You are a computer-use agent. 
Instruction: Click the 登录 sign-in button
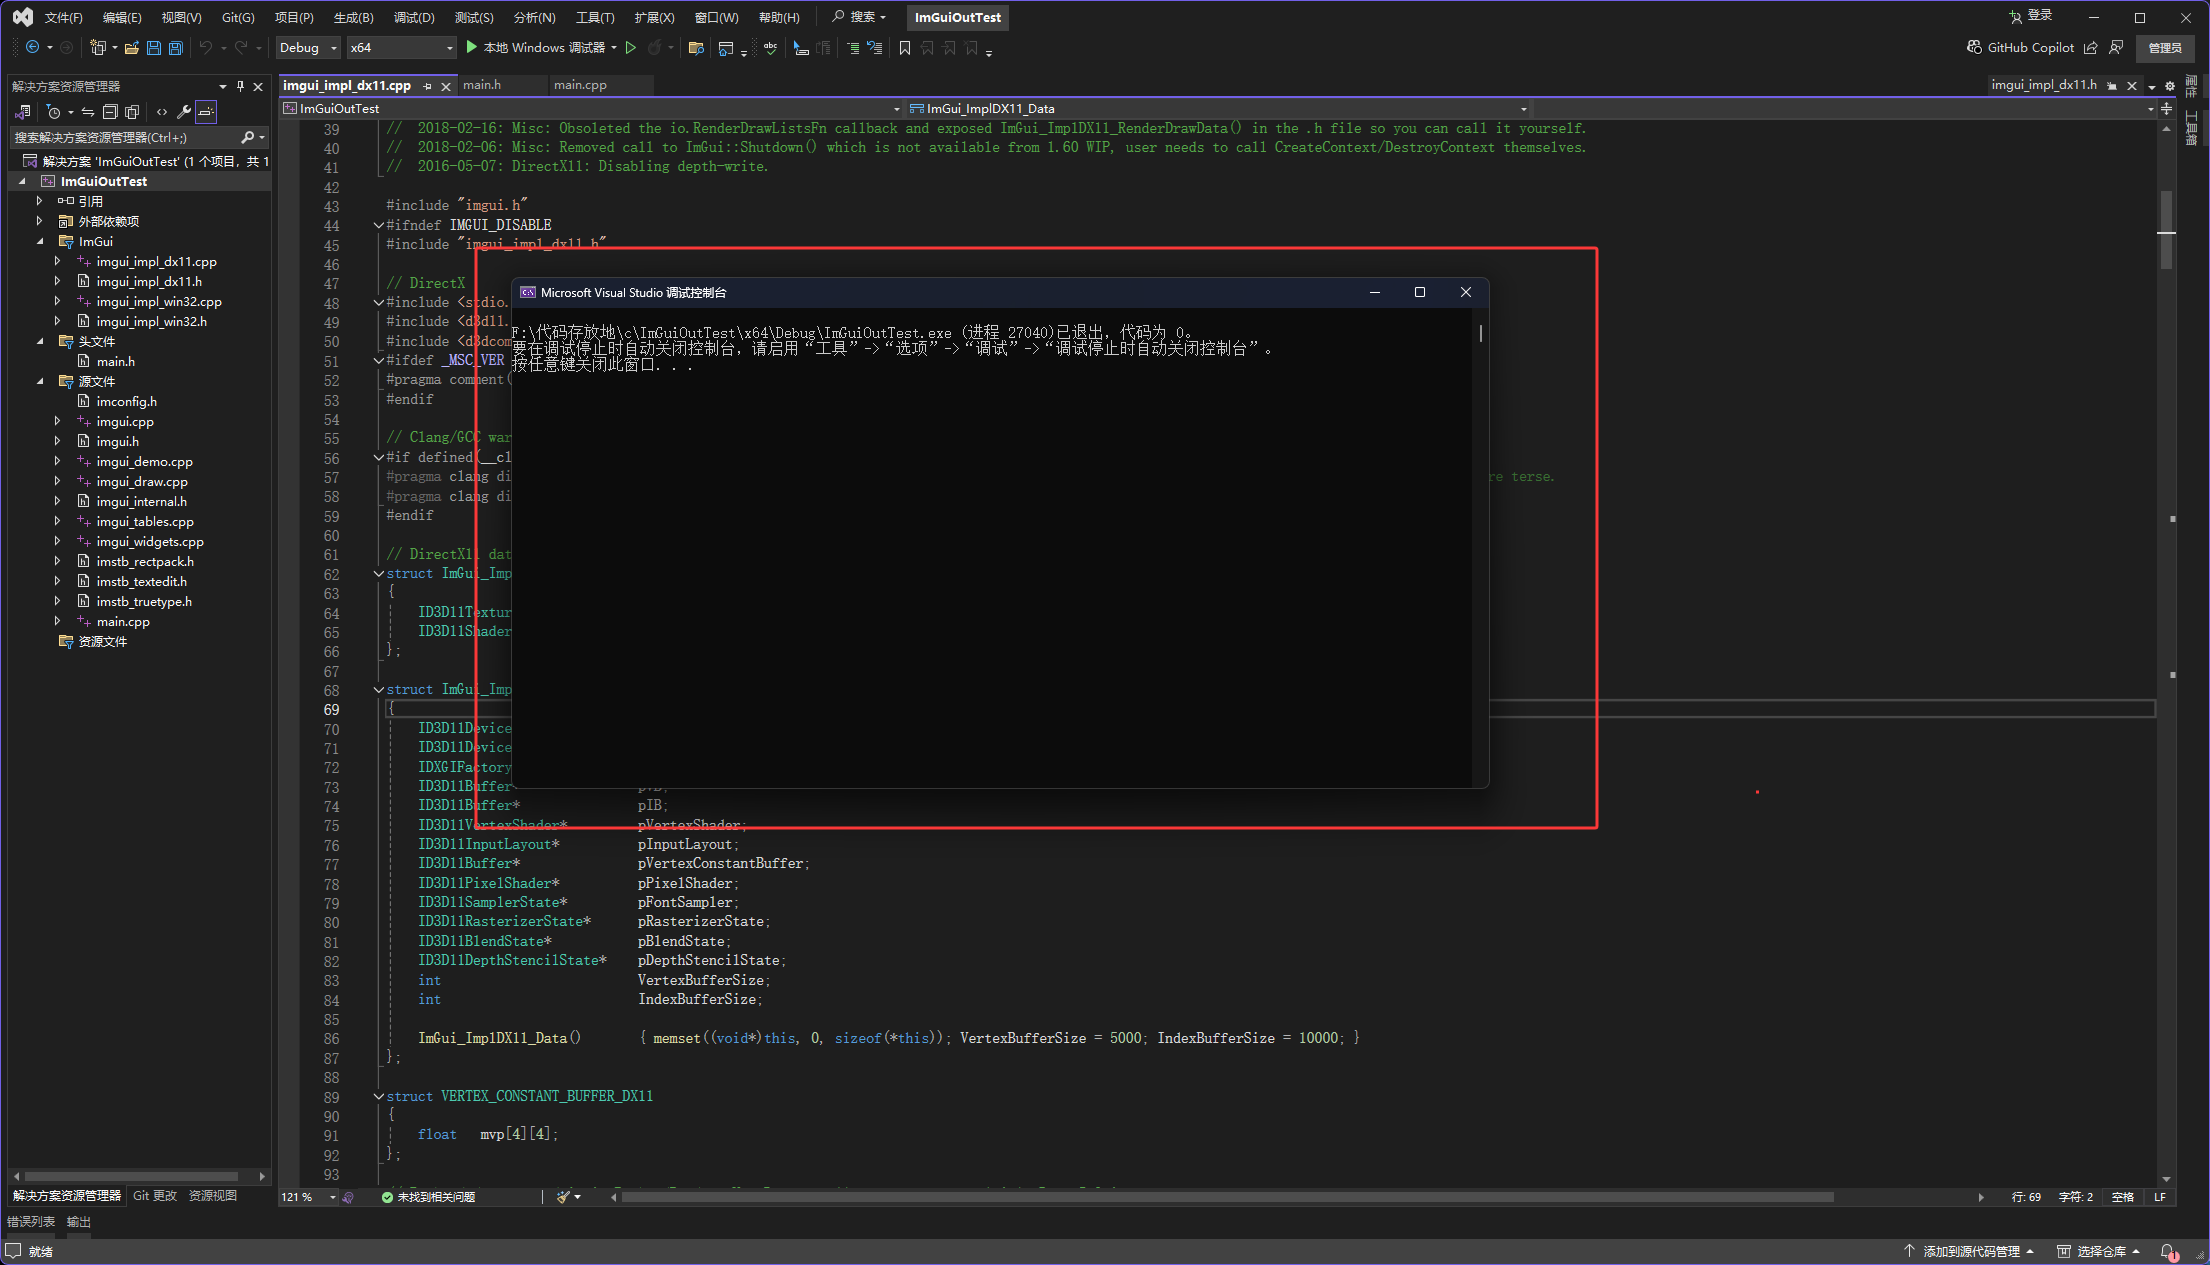pos(2031,16)
